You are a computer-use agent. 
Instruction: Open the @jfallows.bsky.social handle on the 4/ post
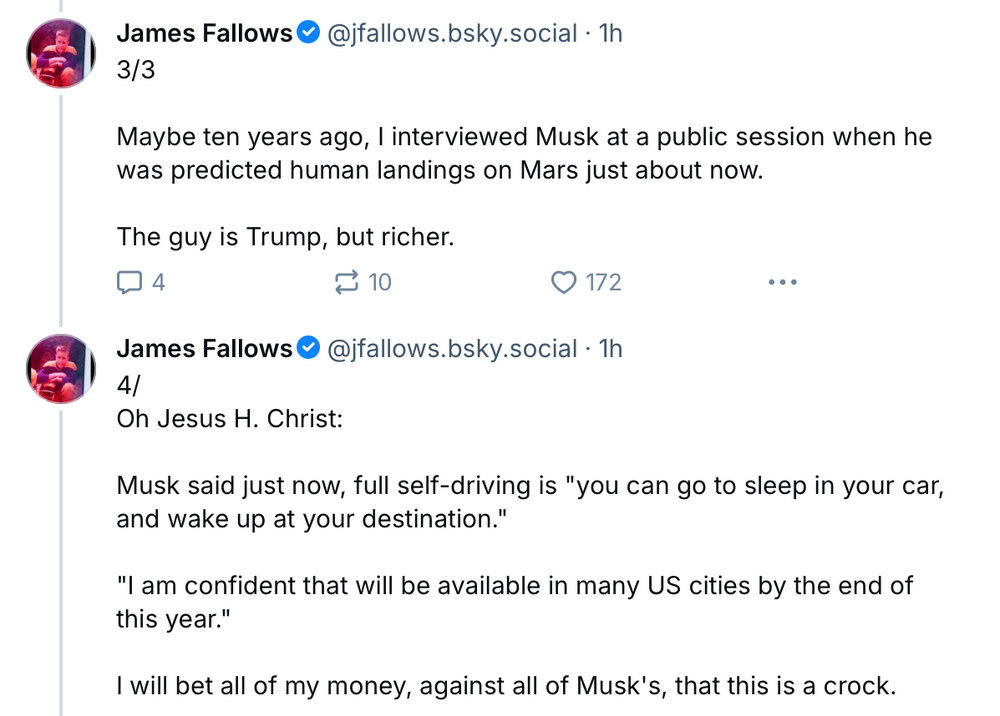coord(452,348)
